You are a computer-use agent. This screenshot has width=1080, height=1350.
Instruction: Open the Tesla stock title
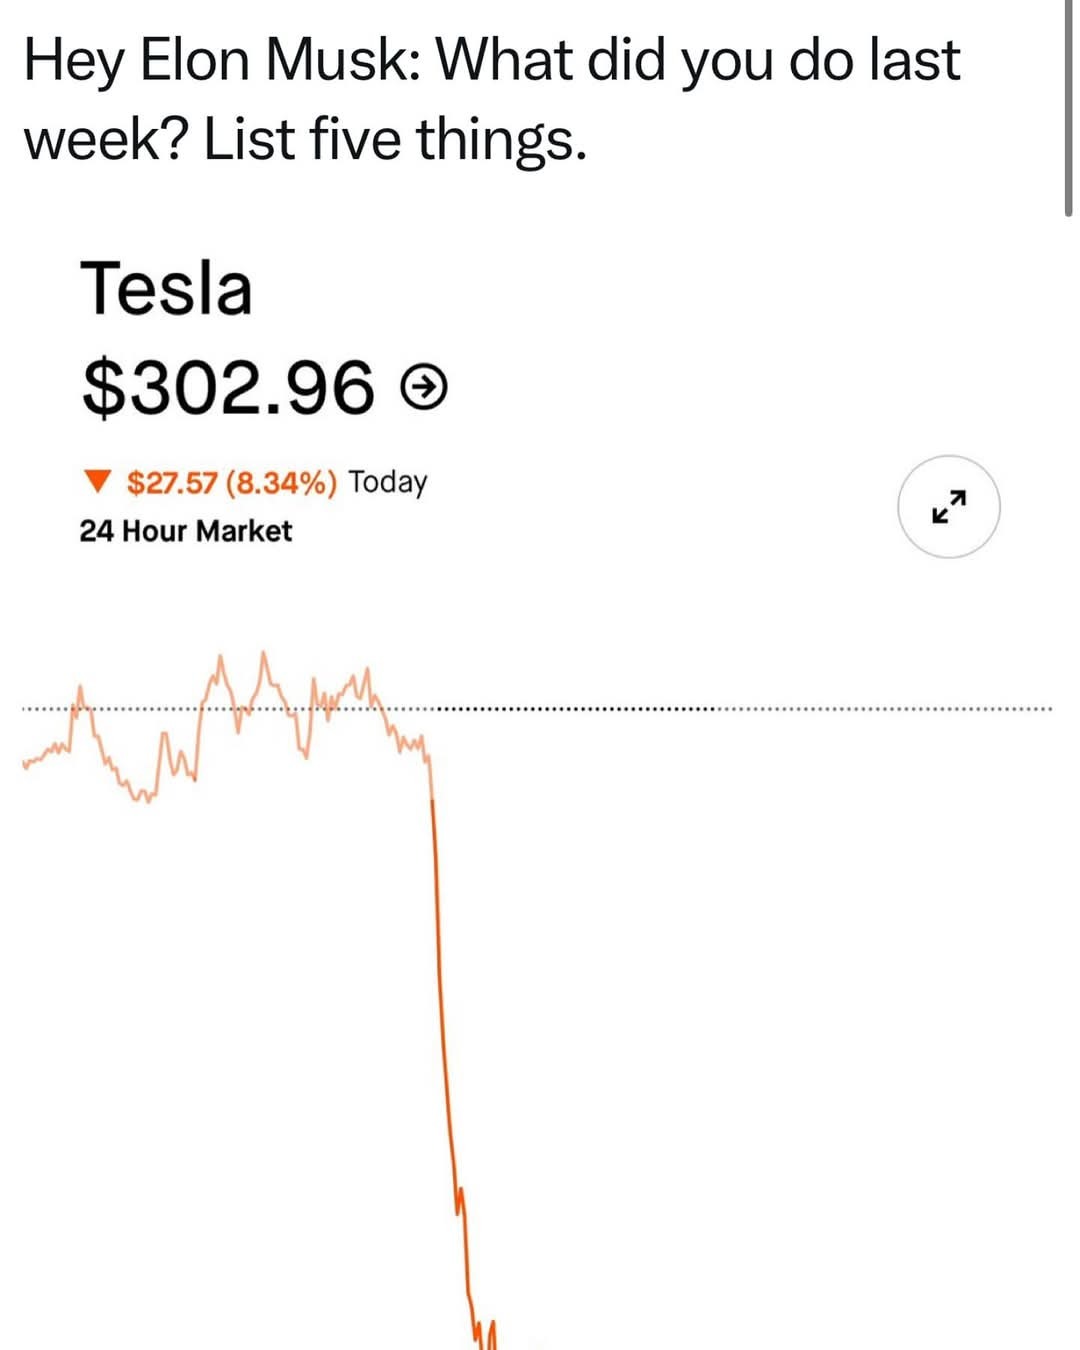click(x=166, y=288)
